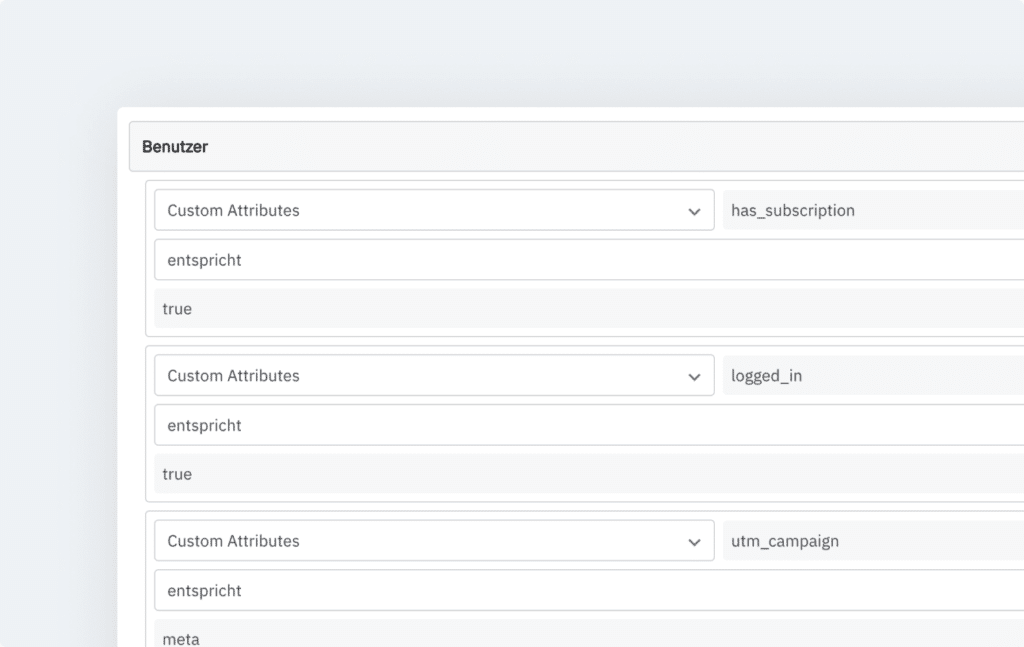Viewport: 1024px width, 647px height.
Task: Select the entspricht operator under utm_campaign
Action: pos(588,591)
